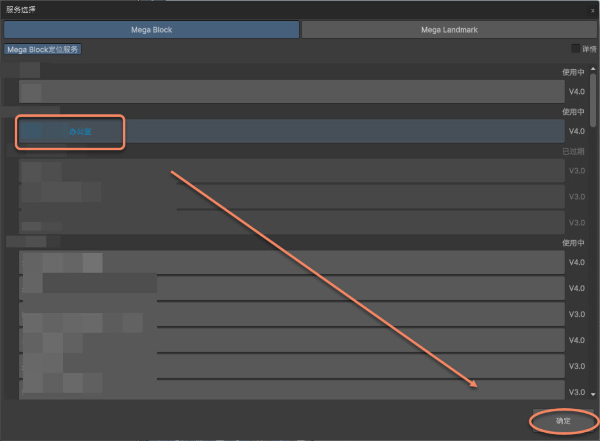Screen dimensions: 600x441
Task: Select first V3.0 row under 已过期
Action: point(290,170)
